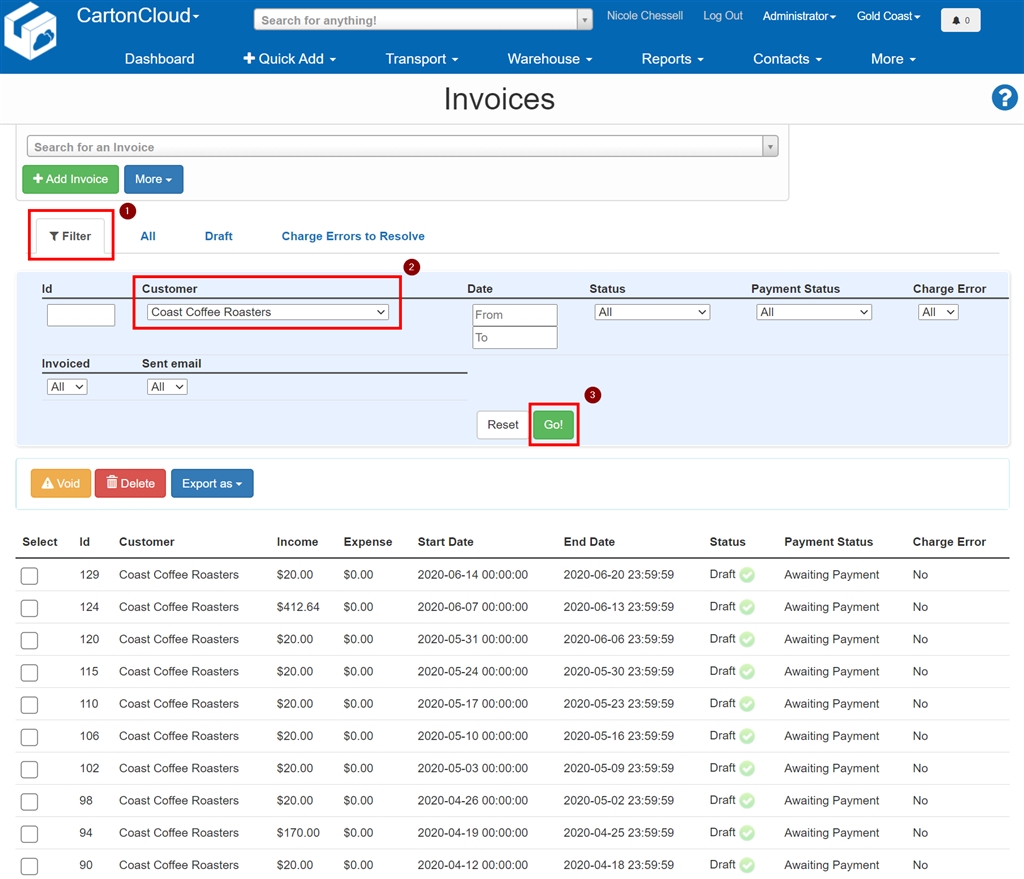
Task: Click the green Go! button
Action: click(x=553, y=424)
